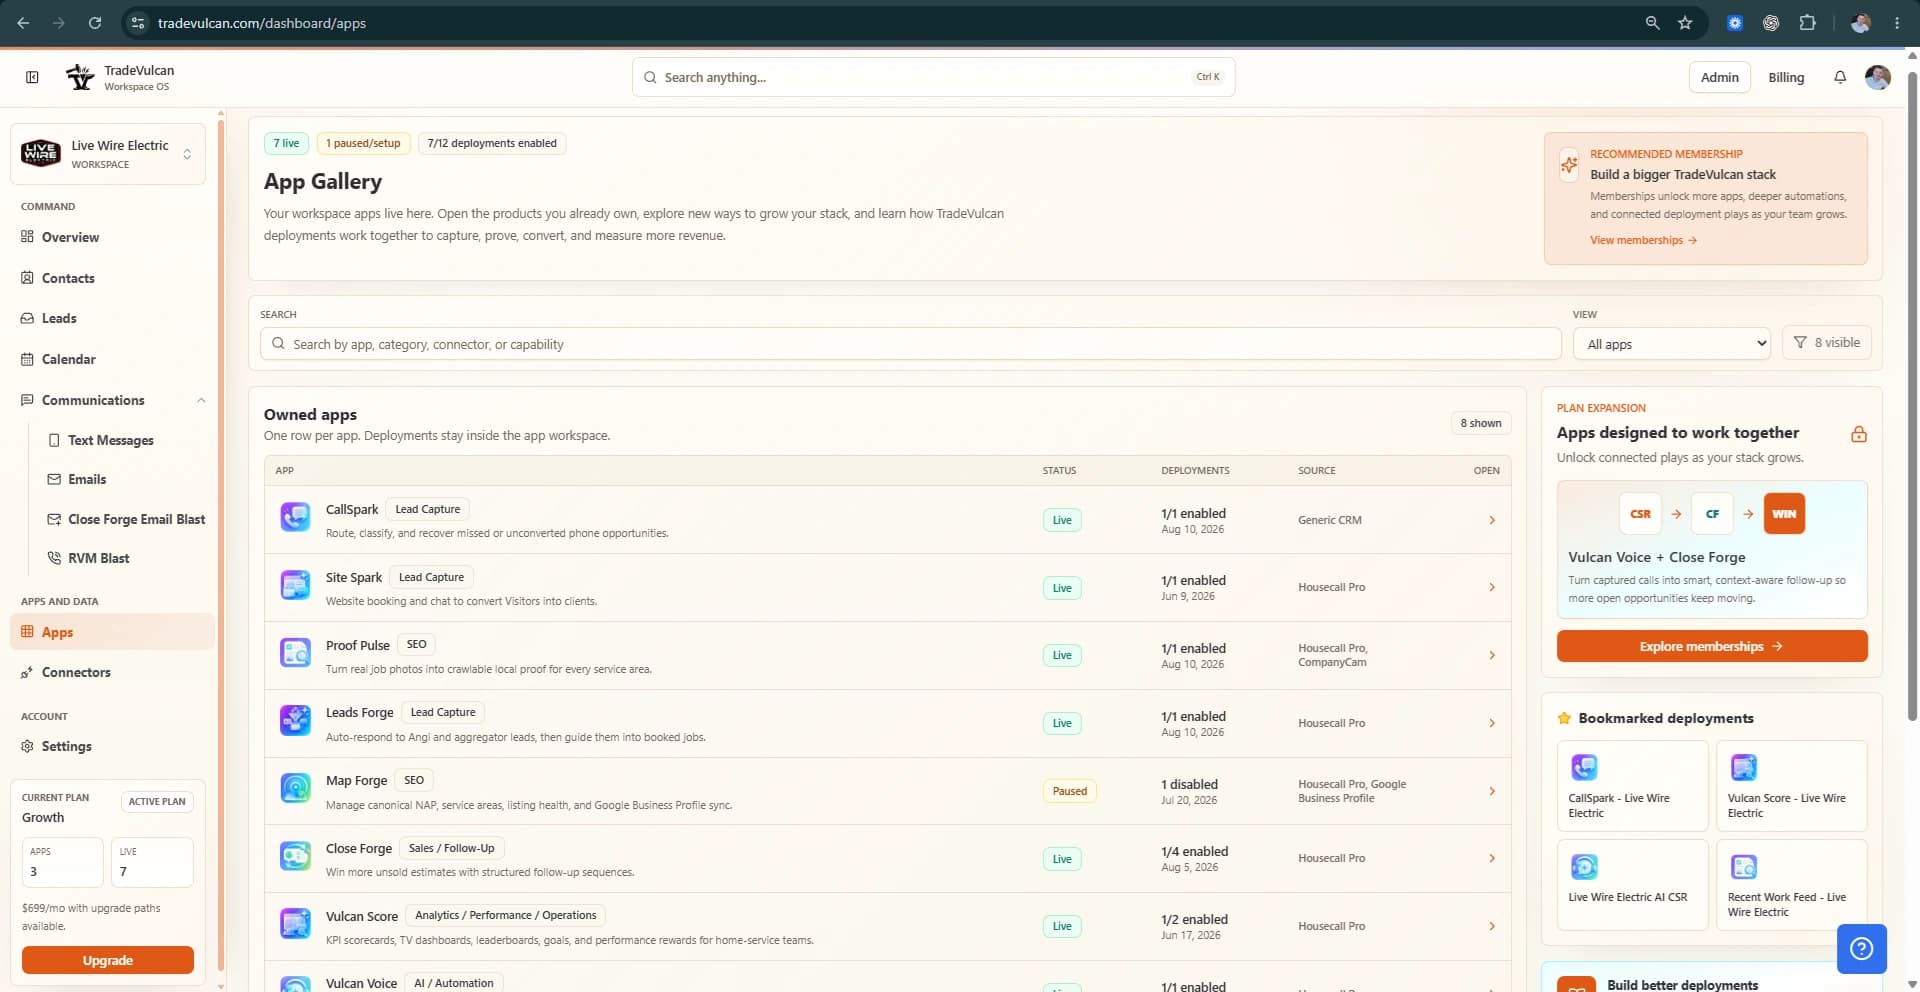Go to Overview in sidebar

coord(112,237)
